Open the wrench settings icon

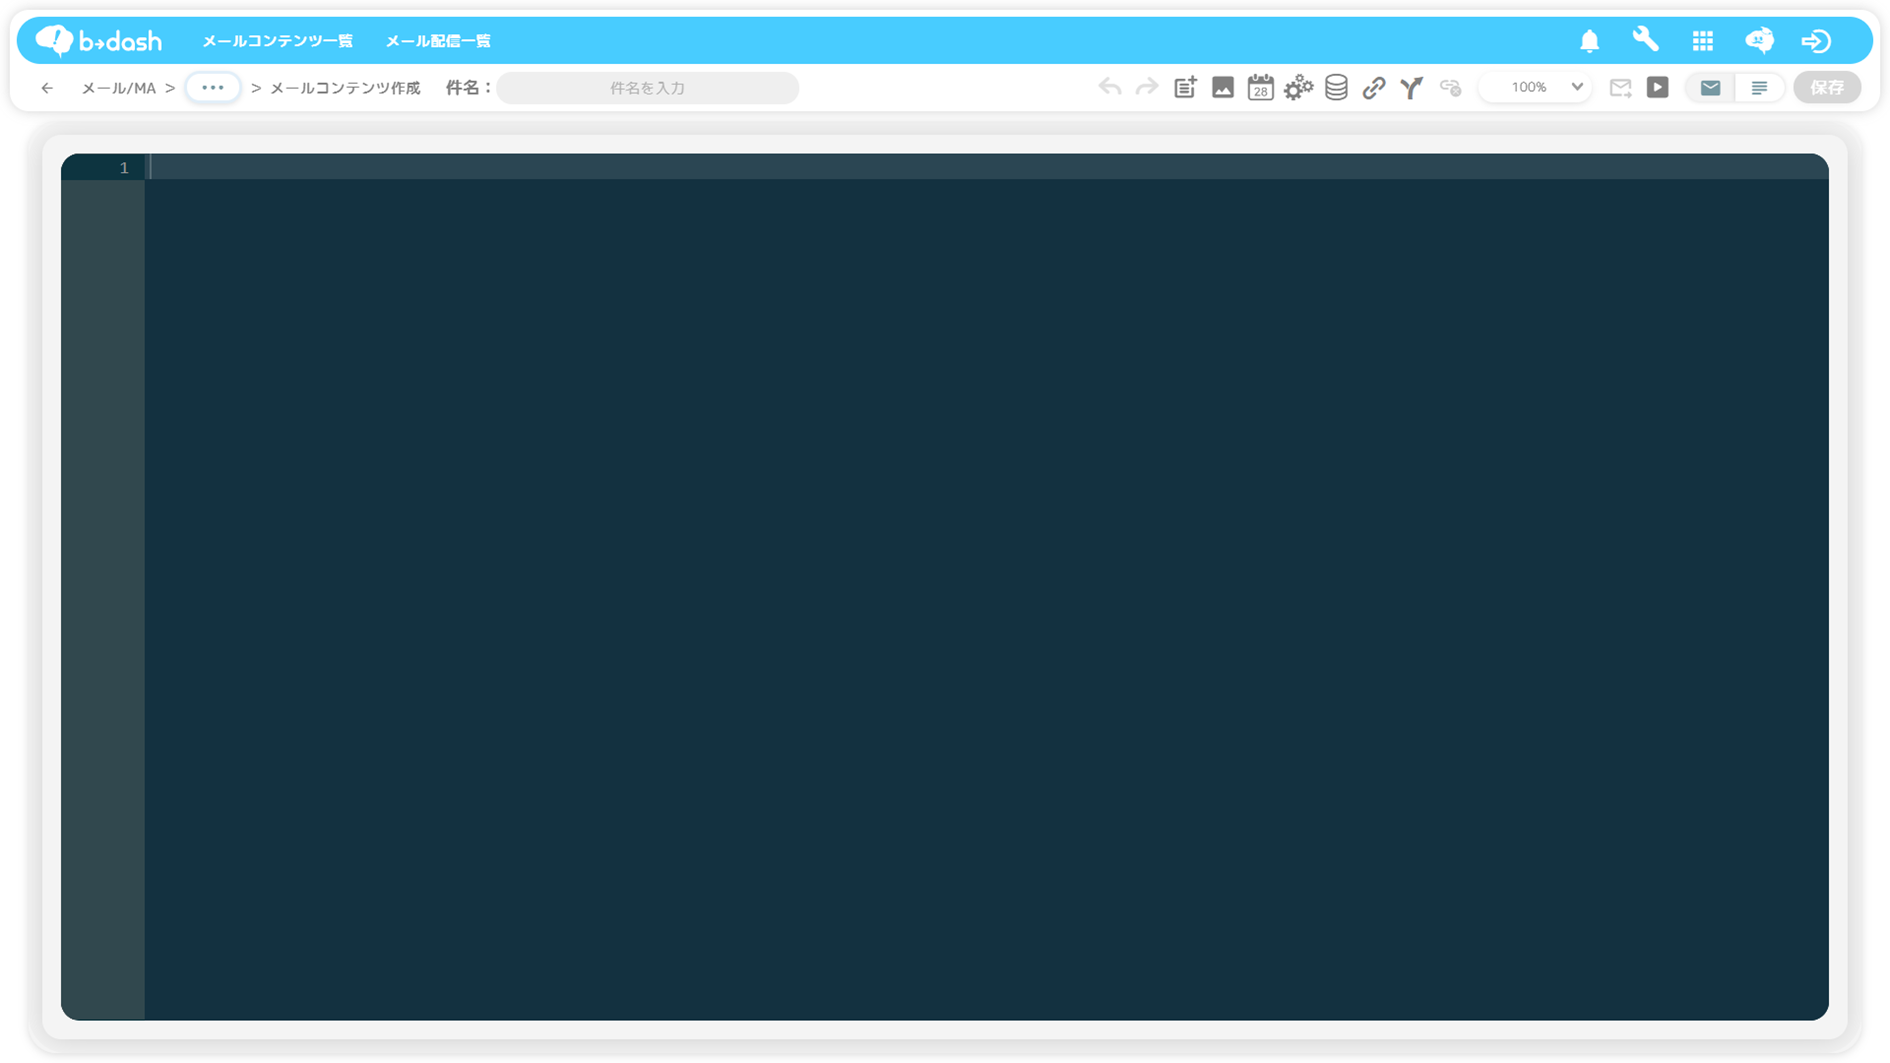coord(1645,40)
